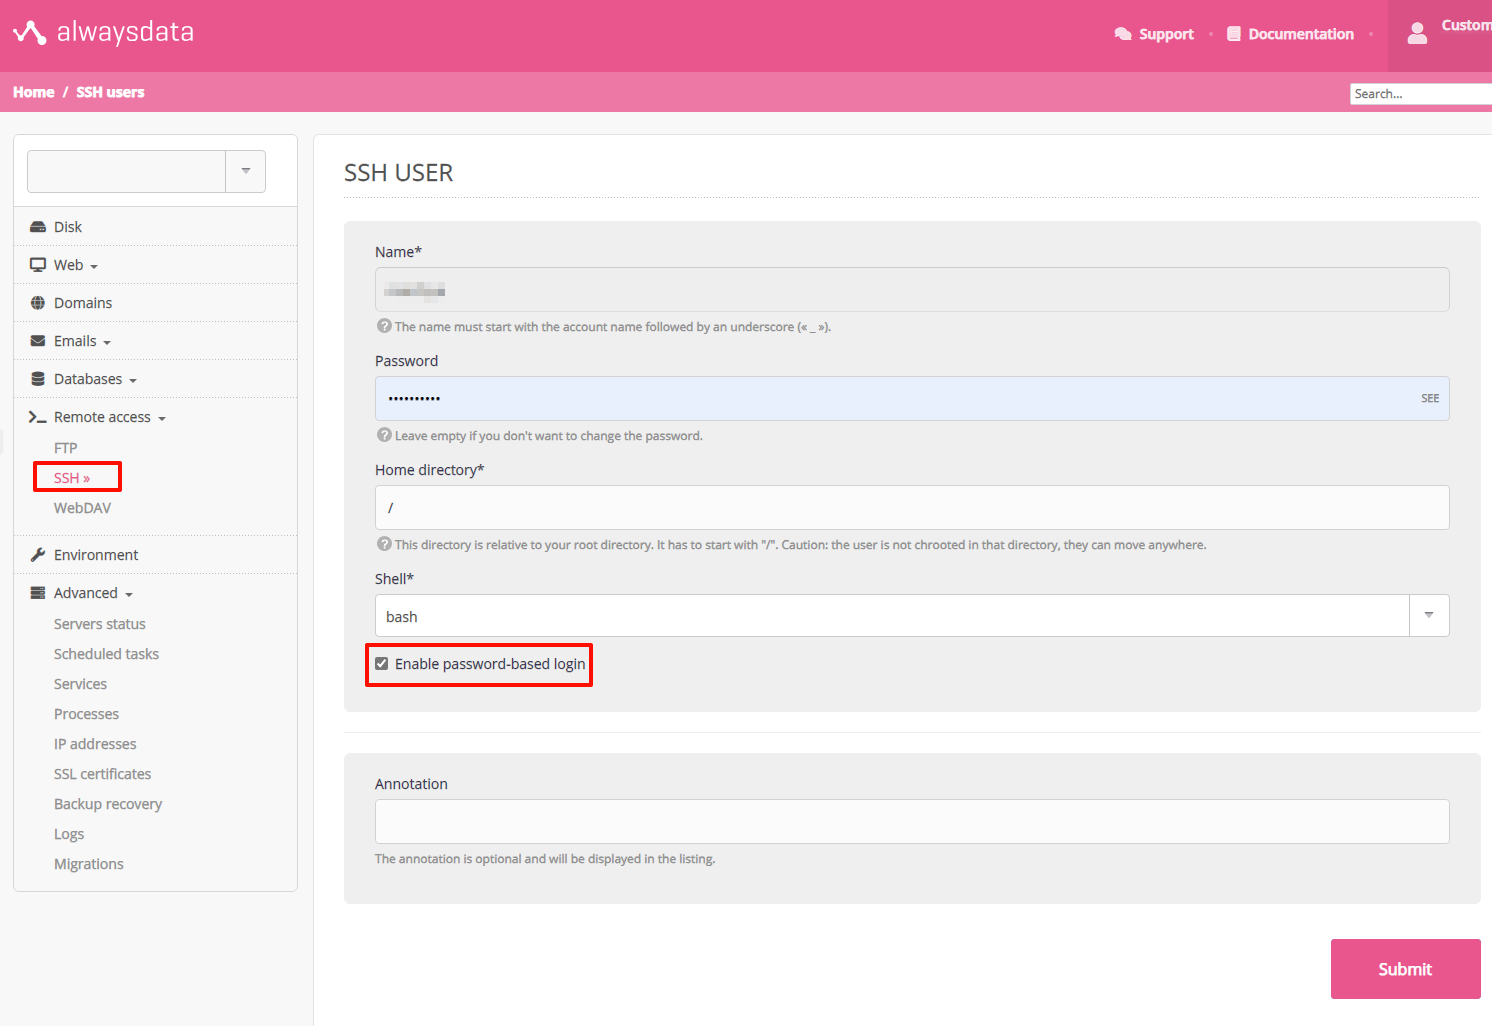Viewport: 1492px width, 1026px height.
Task: Click the Home directory input field
Action: pos(912,508)
